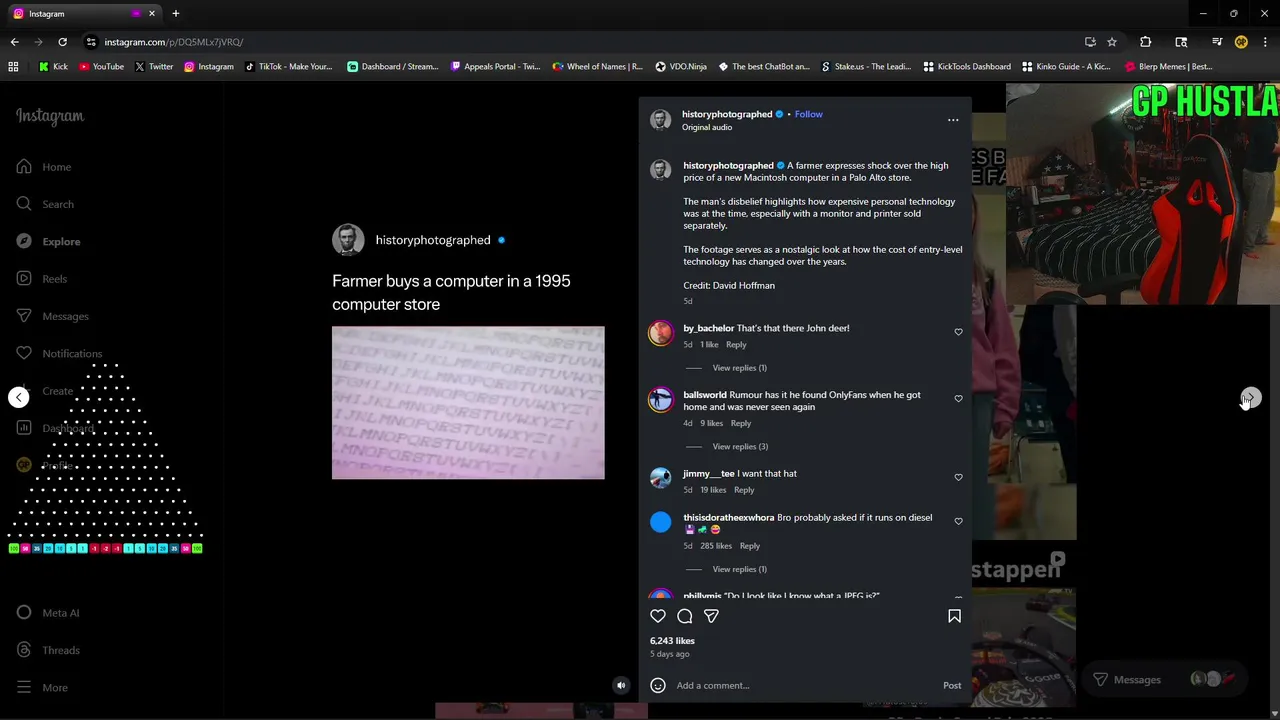
Task: Open the YouTube bookmark
Action: [x=101, y=67]
